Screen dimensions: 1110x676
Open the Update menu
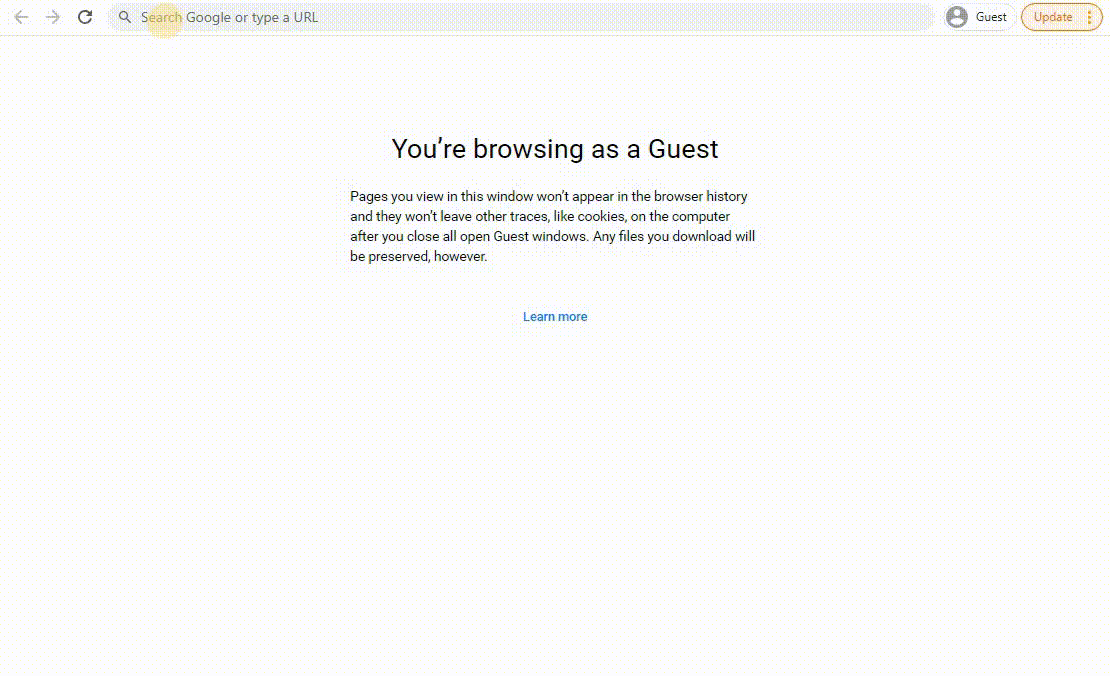1052,17
